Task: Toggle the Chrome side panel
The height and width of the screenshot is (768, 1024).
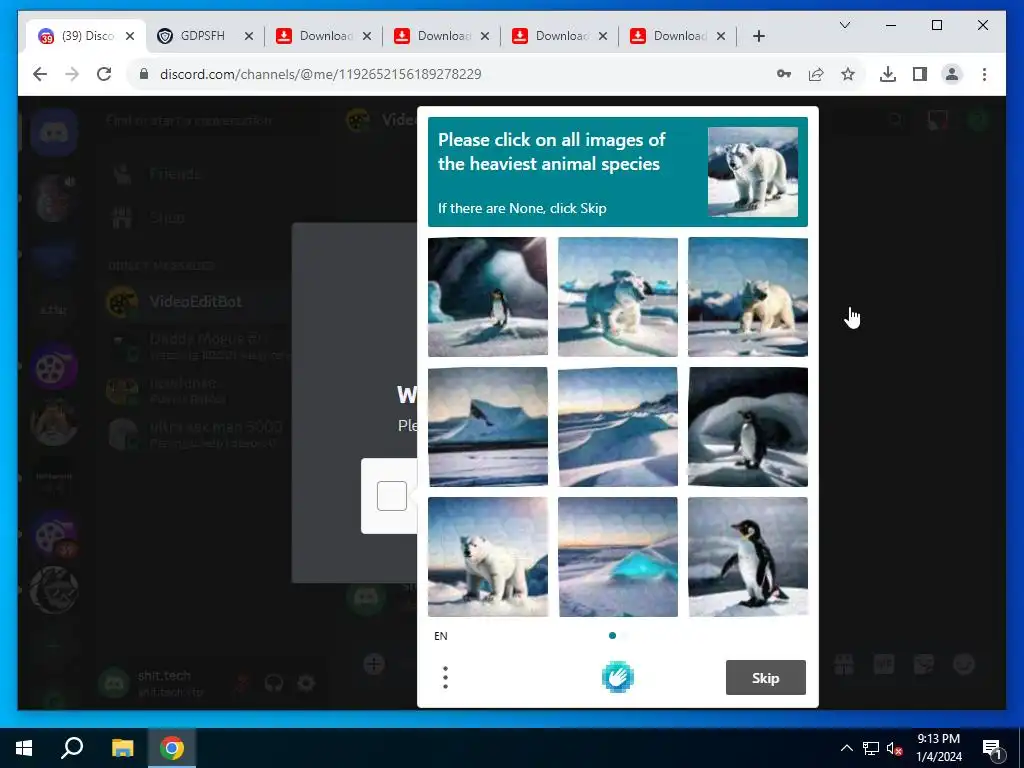Action: (920, 74)
